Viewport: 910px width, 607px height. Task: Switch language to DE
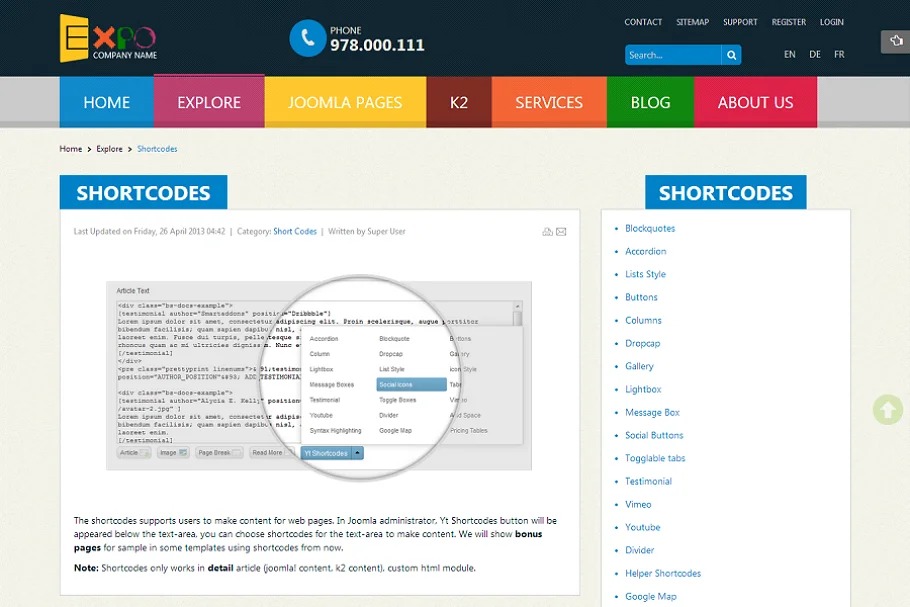click(x=815, y=55)
